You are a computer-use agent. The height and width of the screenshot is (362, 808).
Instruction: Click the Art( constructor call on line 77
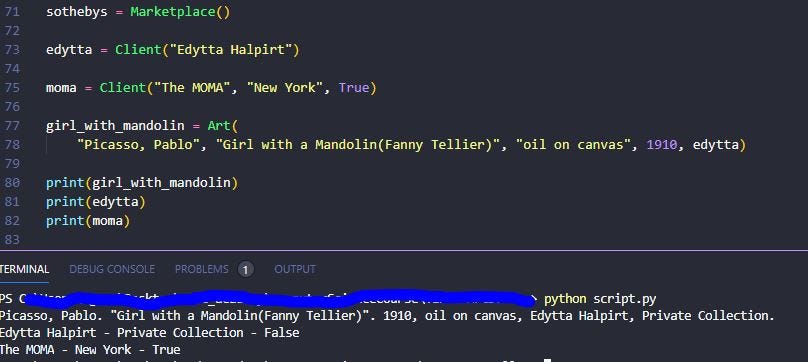pyautogui.click(x=223, y=126)
